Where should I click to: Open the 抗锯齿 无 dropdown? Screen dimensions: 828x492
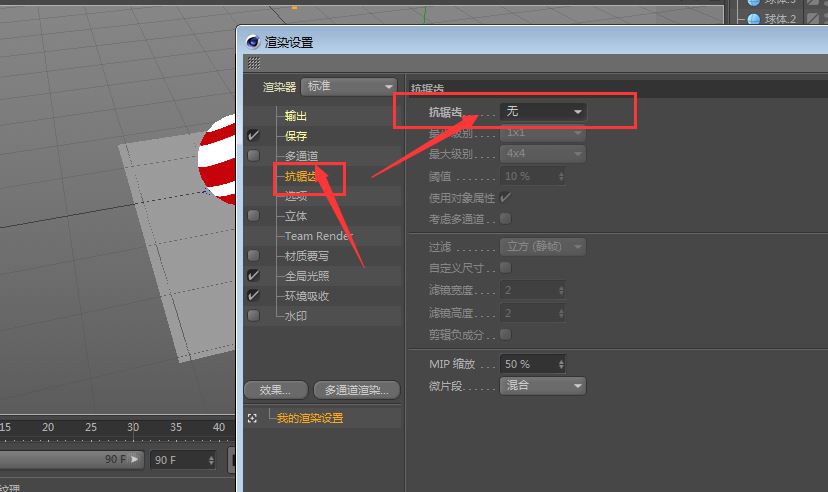pyautogui.click(x=543, y=111)
